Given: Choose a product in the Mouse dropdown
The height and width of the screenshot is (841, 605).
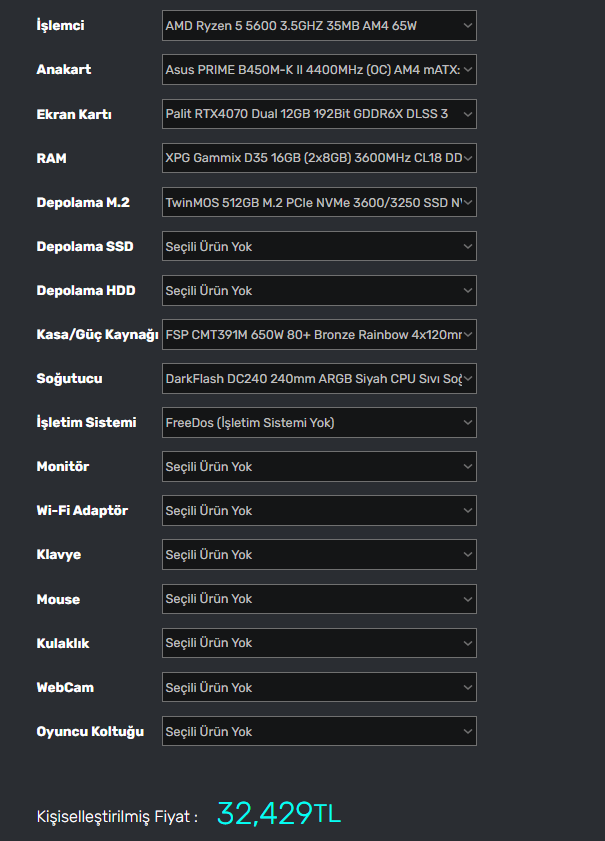Looking at the screenshot, I should (318, 598).
